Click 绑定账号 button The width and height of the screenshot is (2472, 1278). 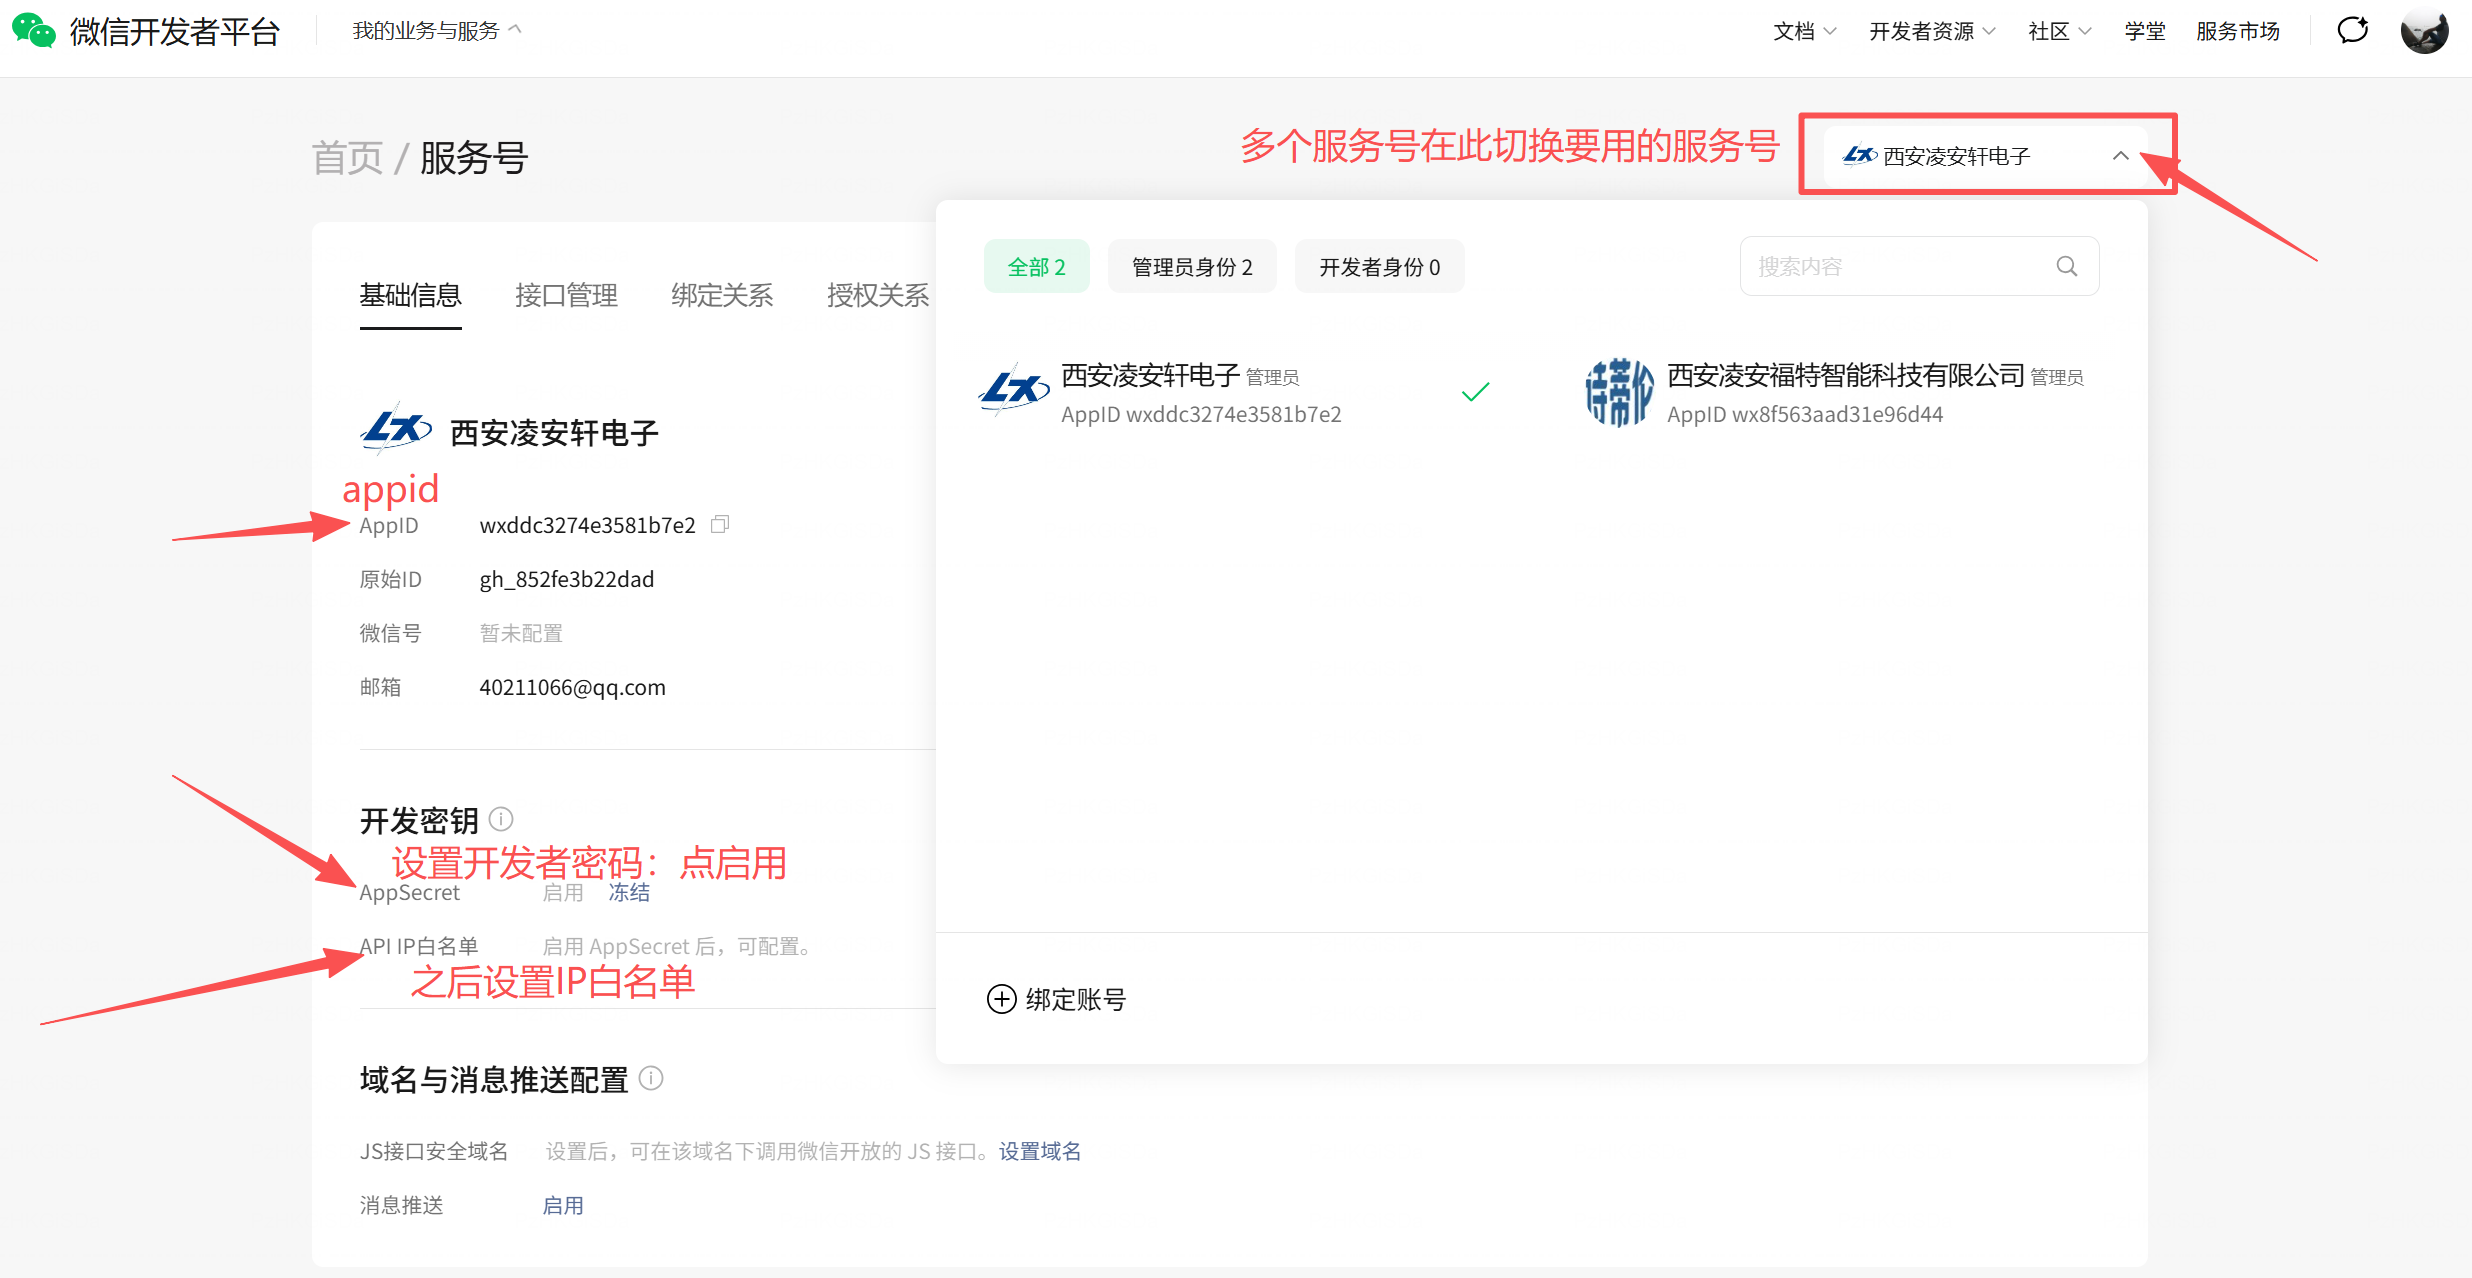[1056, 999]
